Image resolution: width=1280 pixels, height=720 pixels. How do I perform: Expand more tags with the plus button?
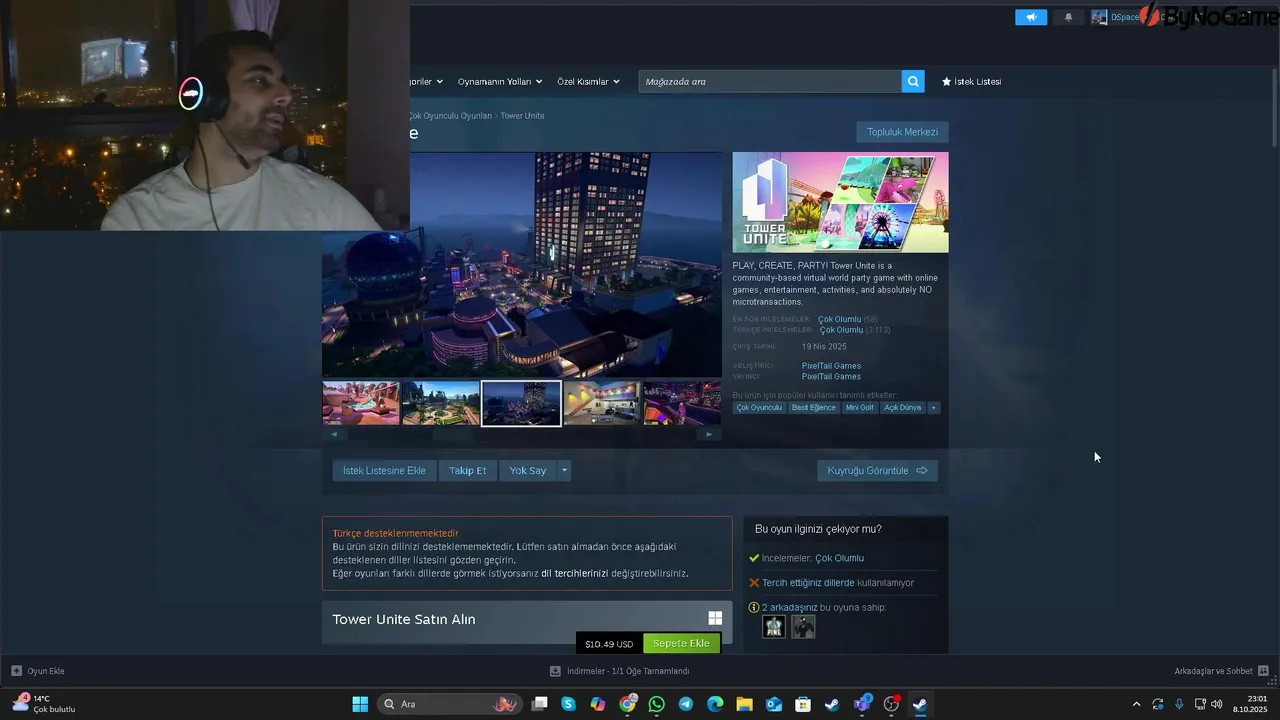933,407
